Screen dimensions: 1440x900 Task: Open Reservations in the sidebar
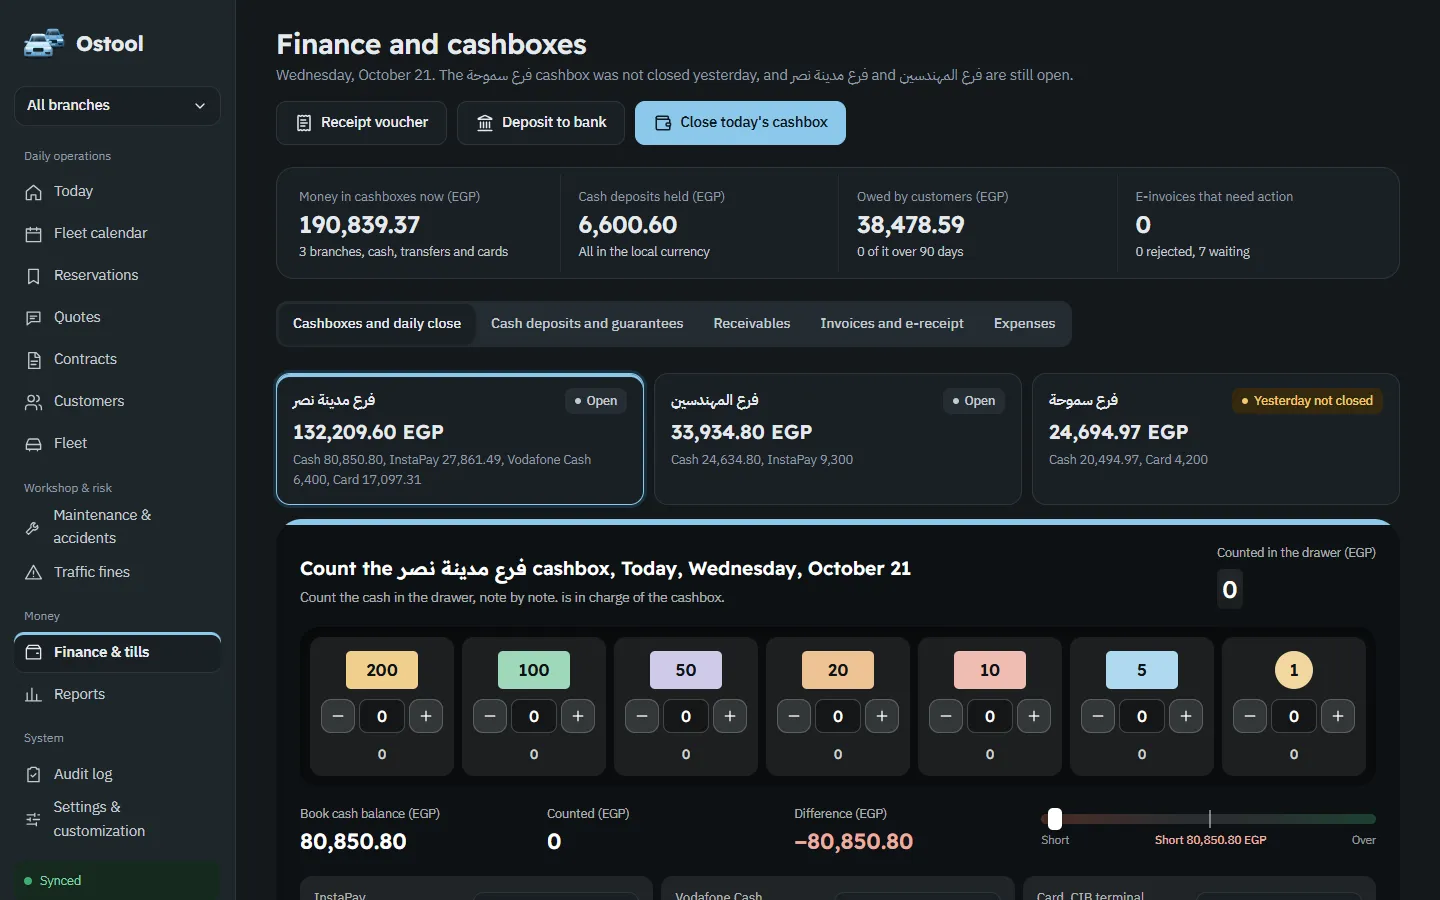coord(117,276)
